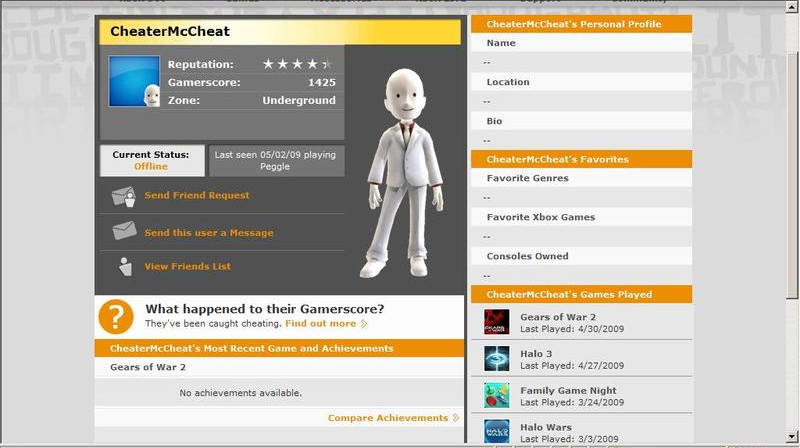Click the orange question mark icon
The height and width of the screenshot is (448, 800).
point(116,316)
